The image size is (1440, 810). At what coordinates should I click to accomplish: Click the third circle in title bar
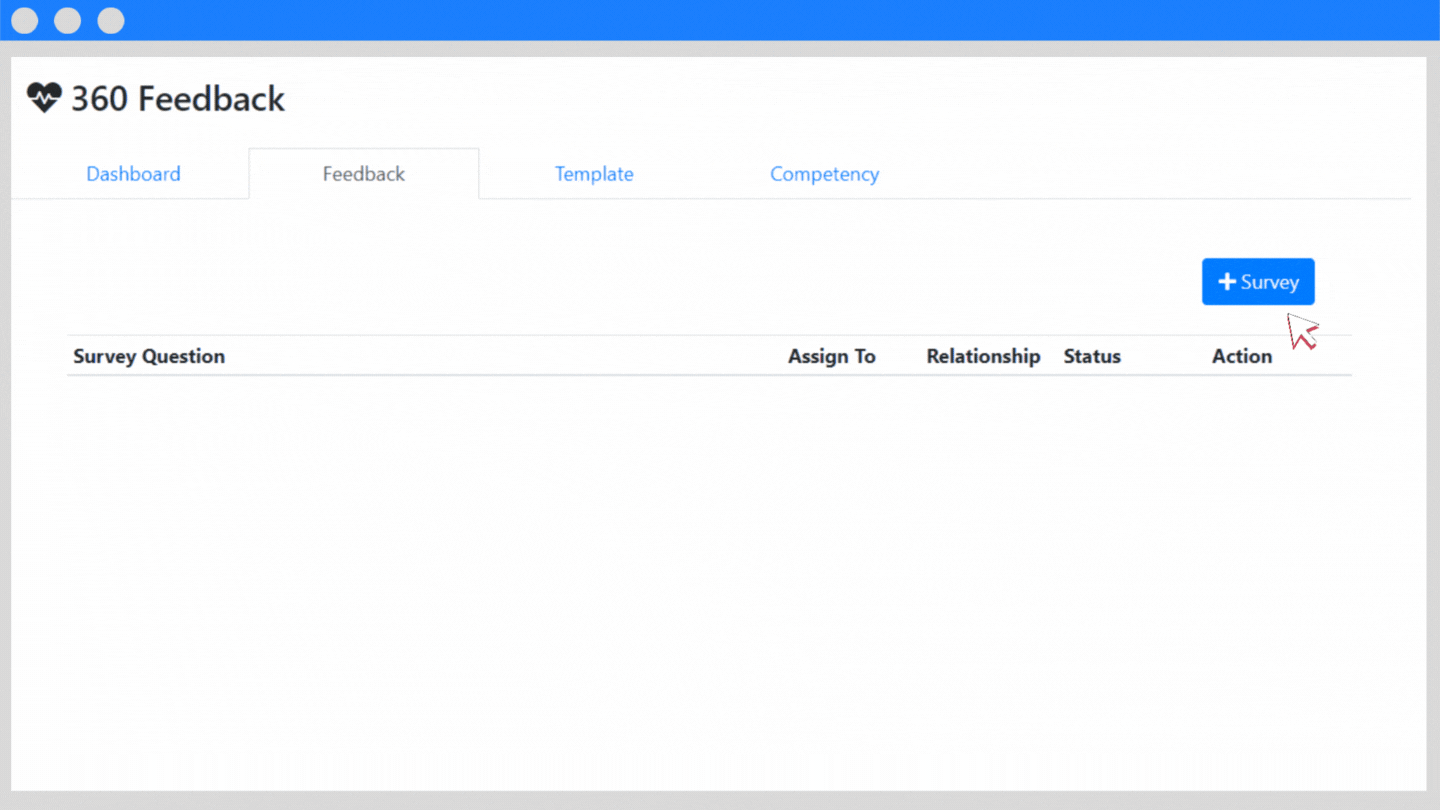[x=111, y=20]
